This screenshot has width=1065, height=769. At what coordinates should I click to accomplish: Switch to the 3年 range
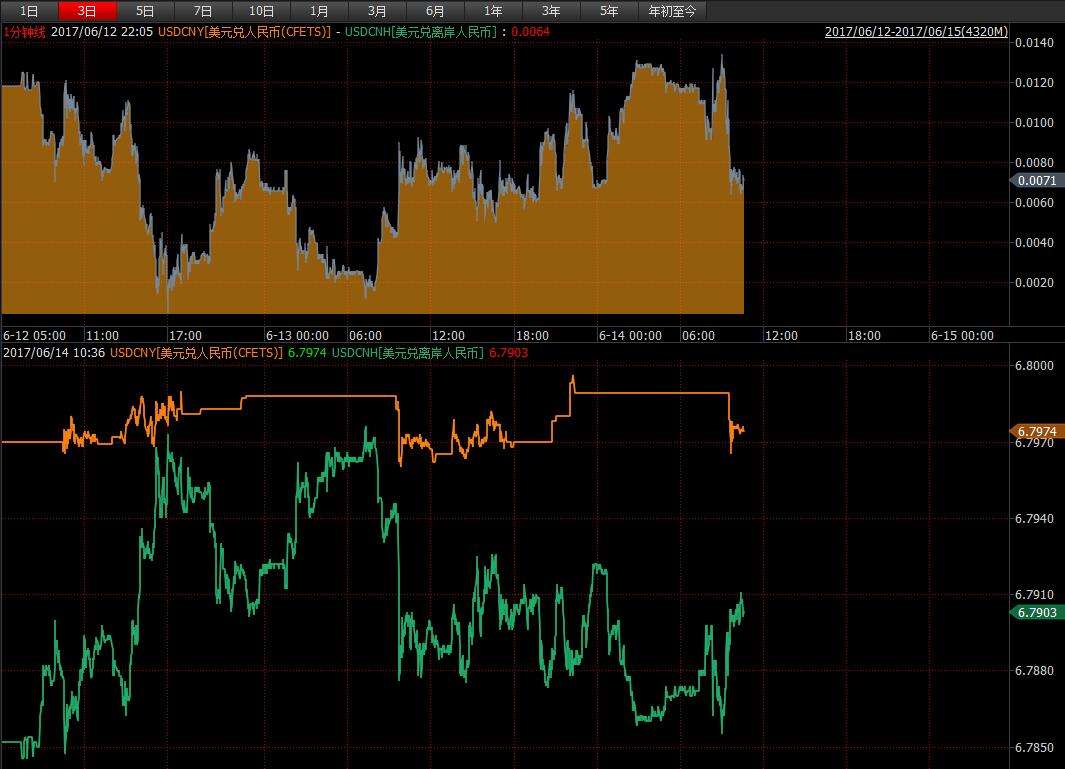pos(551,11)
